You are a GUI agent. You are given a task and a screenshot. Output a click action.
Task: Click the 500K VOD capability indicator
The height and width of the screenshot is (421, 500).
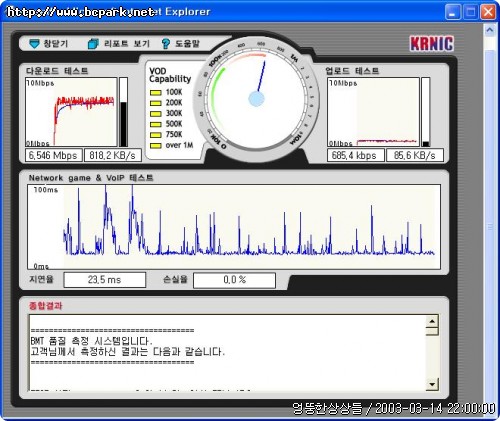tap(156, 124)
